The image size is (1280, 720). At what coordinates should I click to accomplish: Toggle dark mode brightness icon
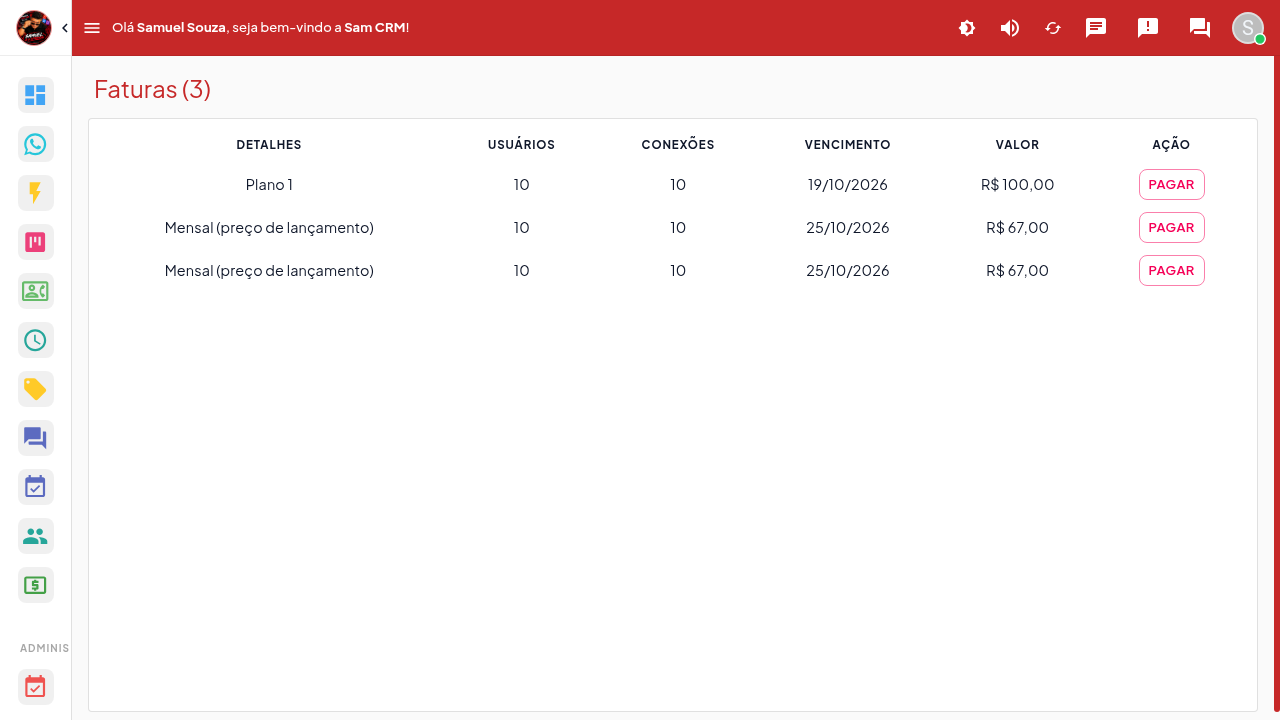click(x=967, y=28)
